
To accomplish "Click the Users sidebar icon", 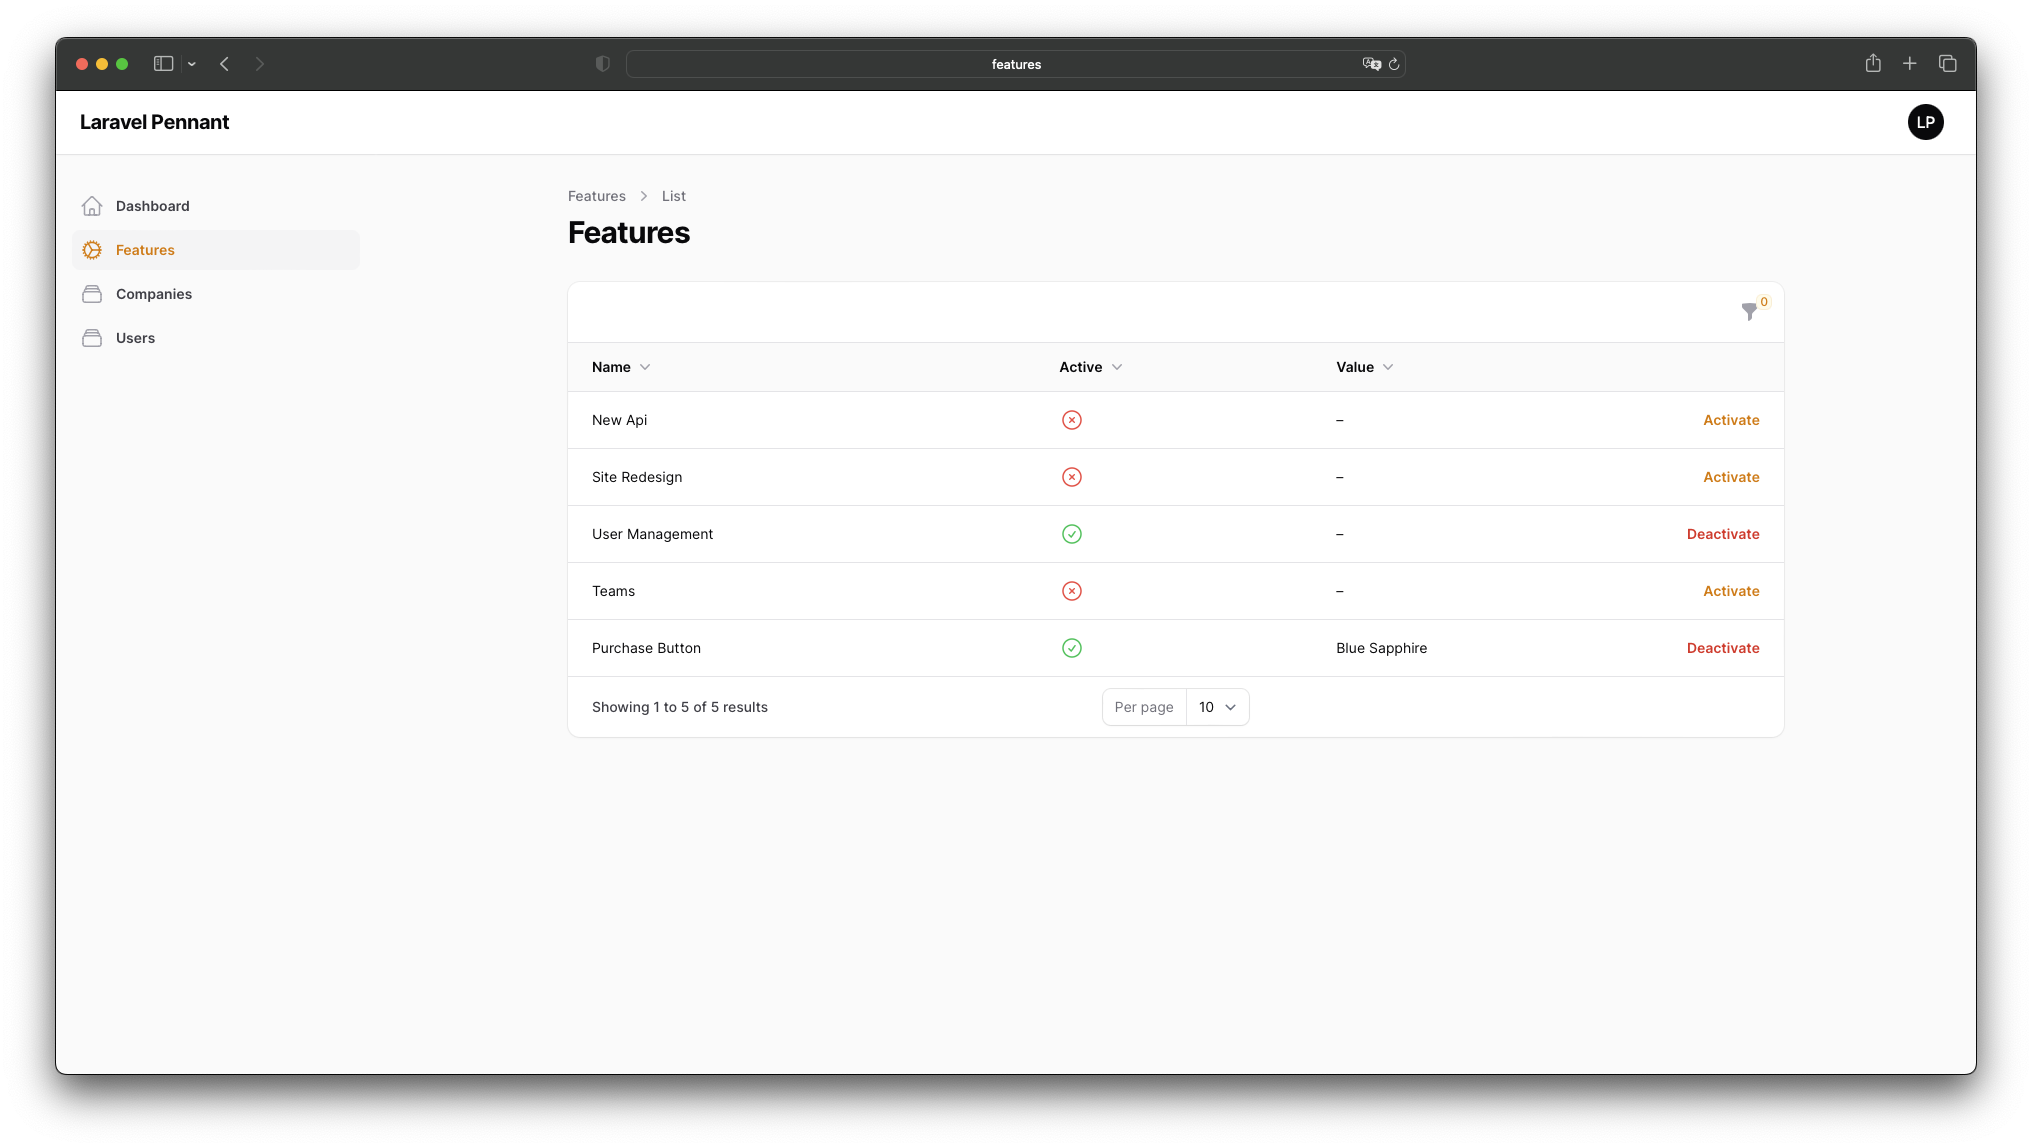I will pos(92,338).
